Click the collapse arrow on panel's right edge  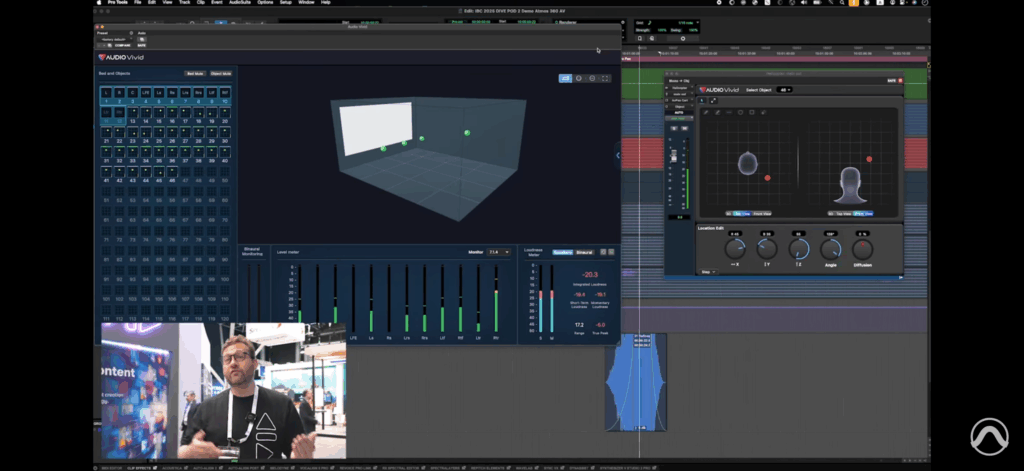[x=617, y=155]
